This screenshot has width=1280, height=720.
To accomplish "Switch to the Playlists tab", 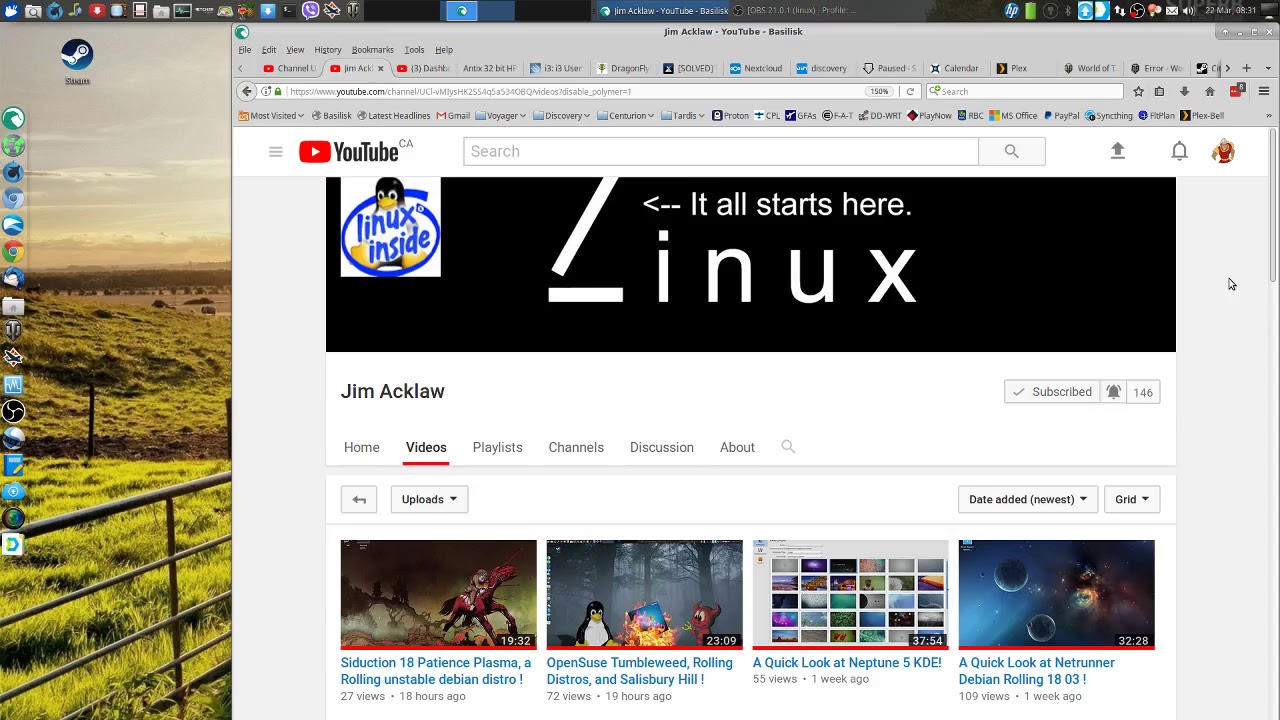I will pos(497,447).
